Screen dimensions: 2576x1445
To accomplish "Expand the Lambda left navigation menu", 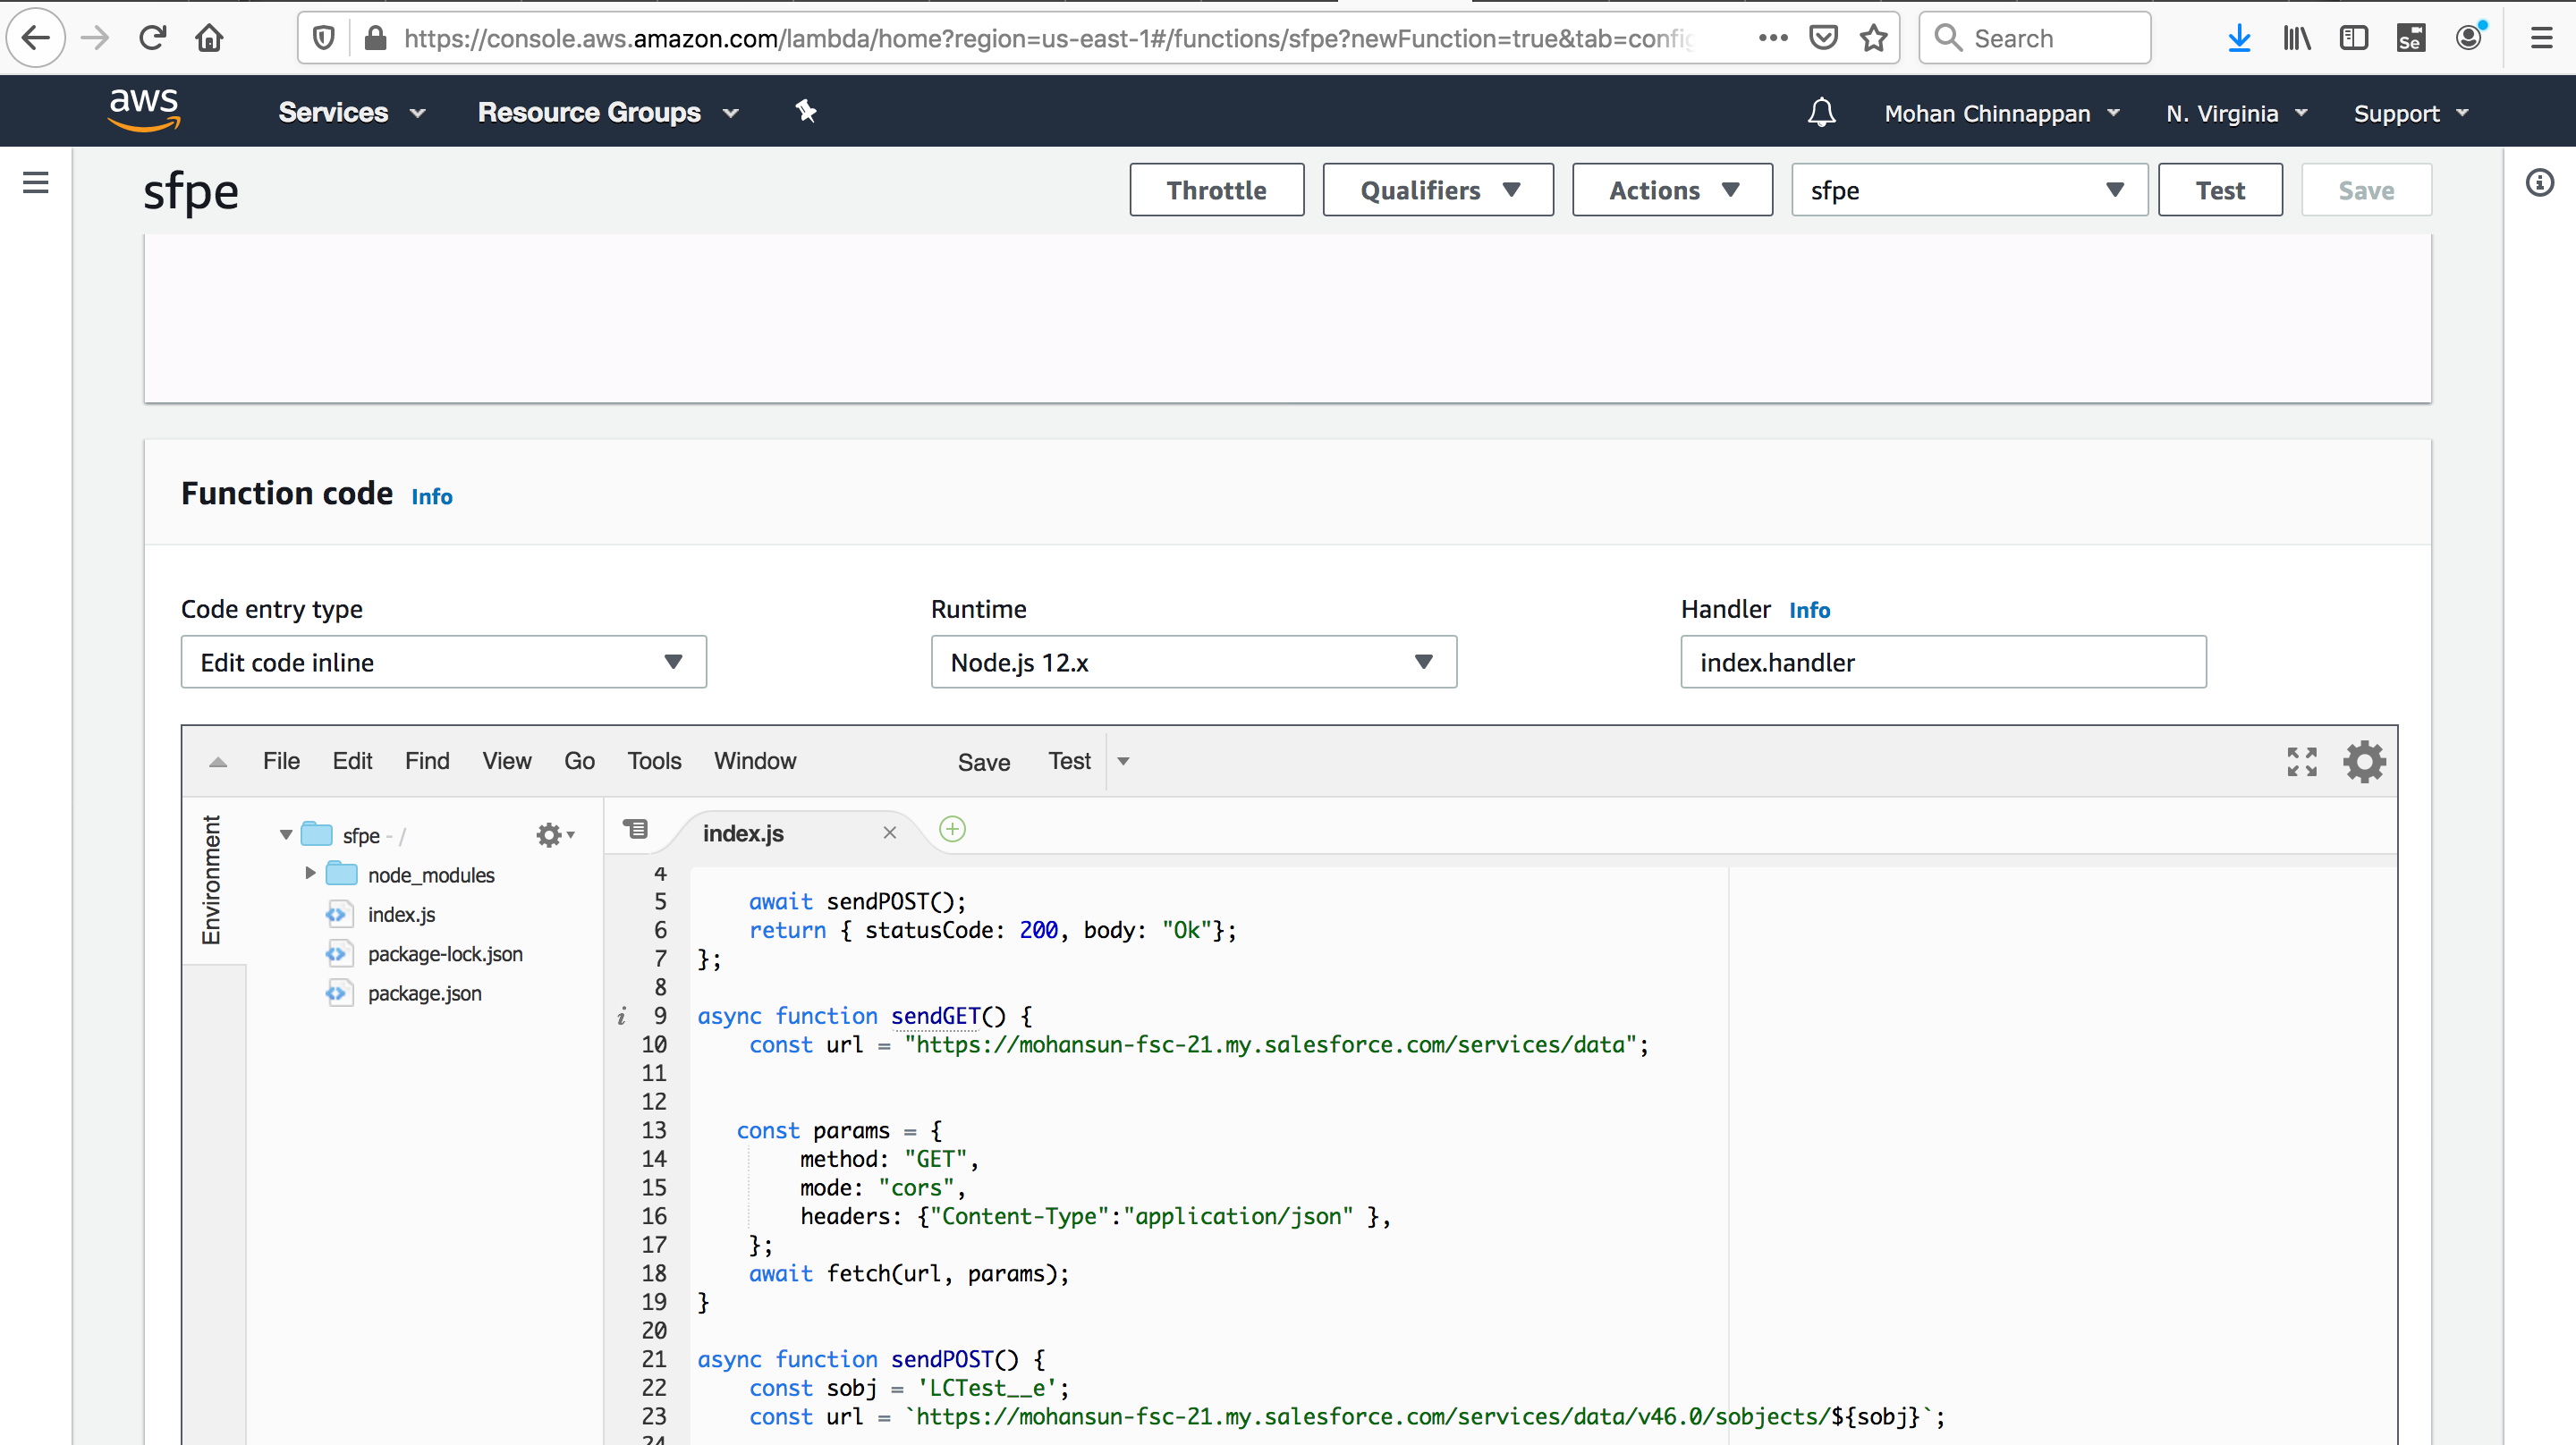I will click(36, 182).
